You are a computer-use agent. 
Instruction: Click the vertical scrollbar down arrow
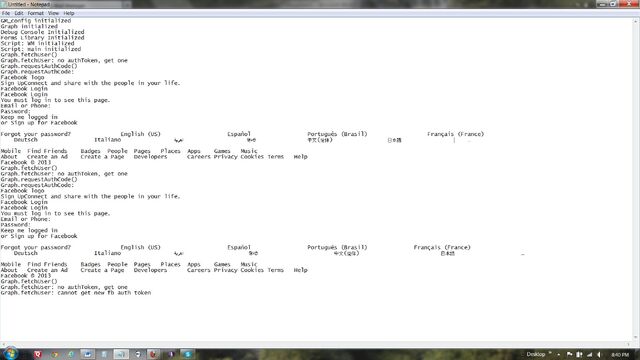click(x=636, y=338)
